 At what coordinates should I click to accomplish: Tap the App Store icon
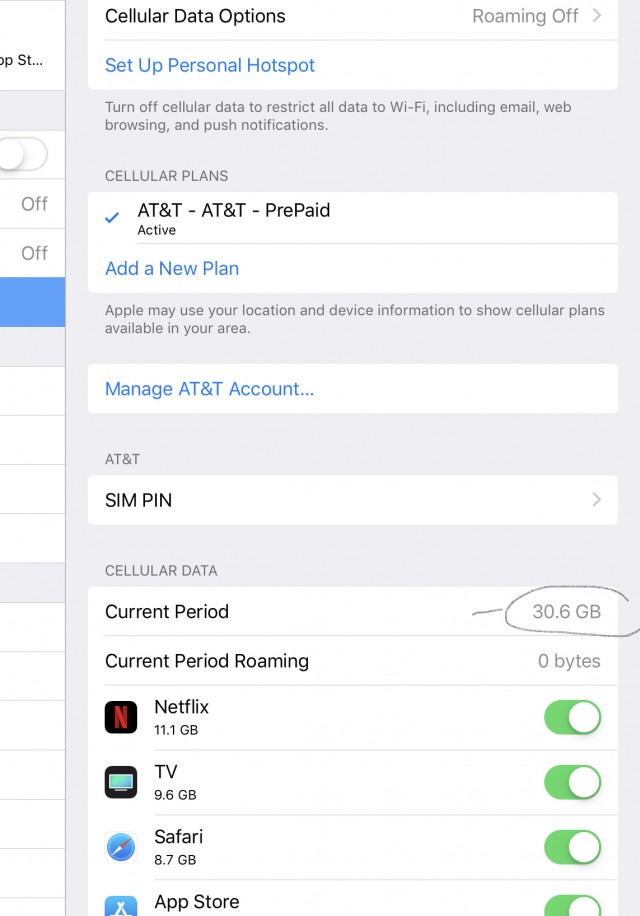click(x=121, y=906)
